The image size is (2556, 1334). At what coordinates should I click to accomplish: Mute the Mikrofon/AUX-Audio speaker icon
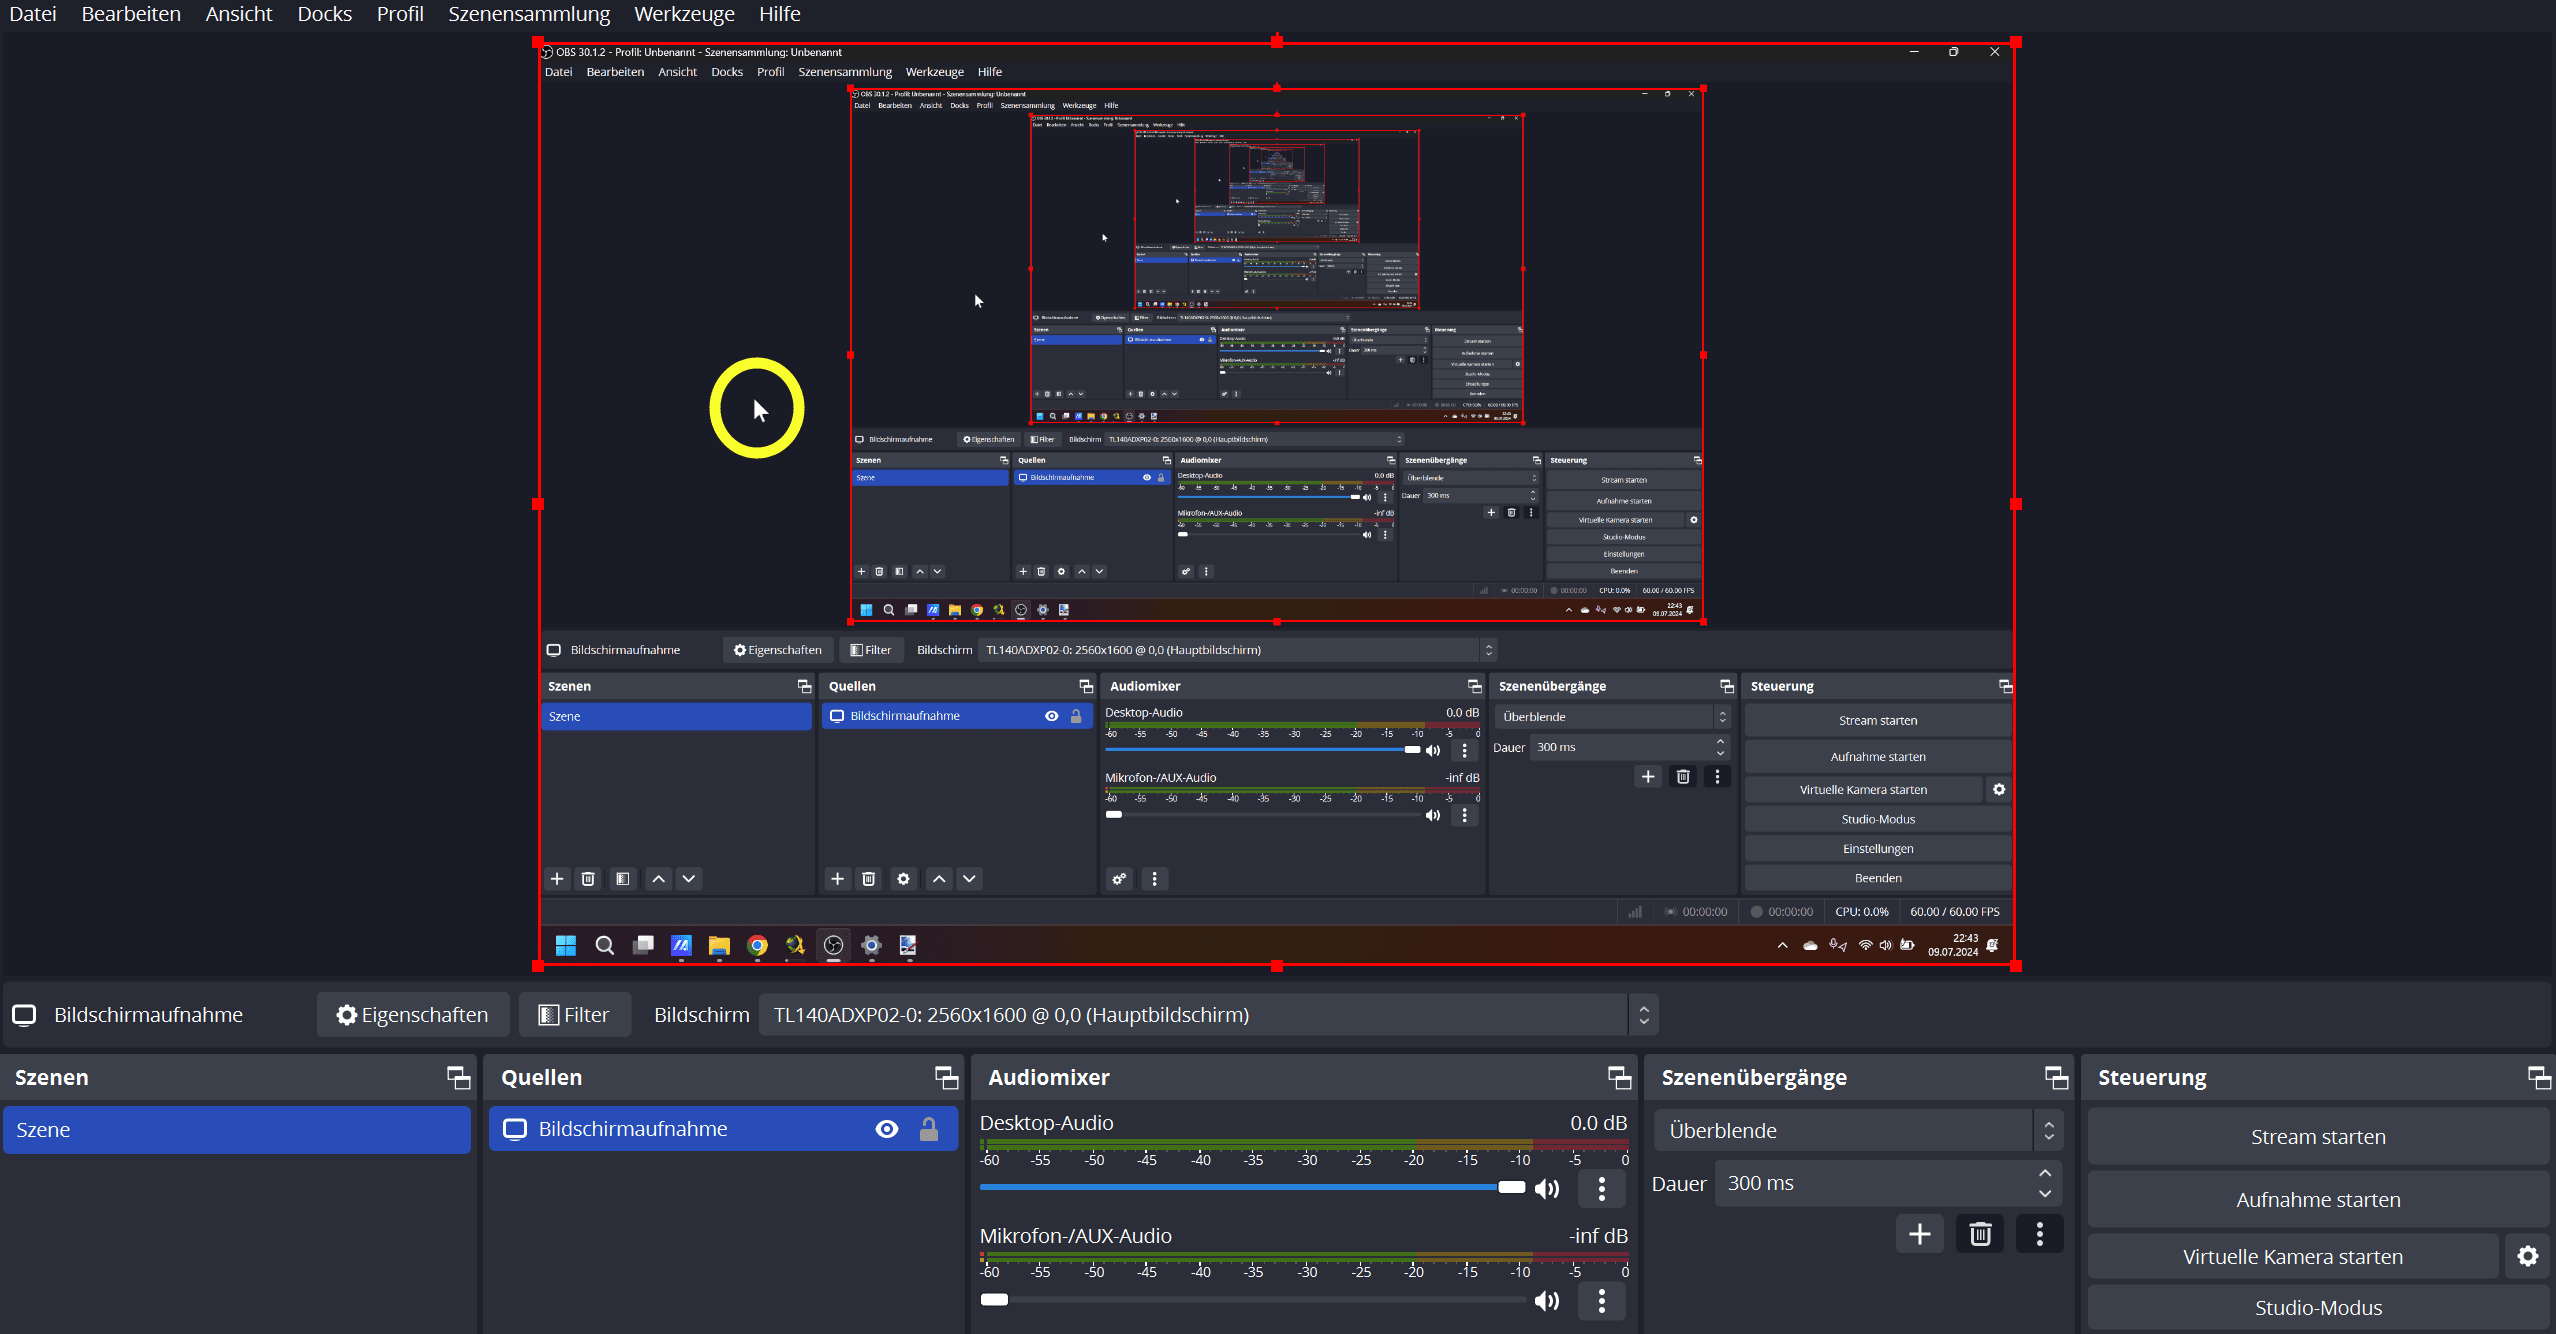[1547, 1300]
